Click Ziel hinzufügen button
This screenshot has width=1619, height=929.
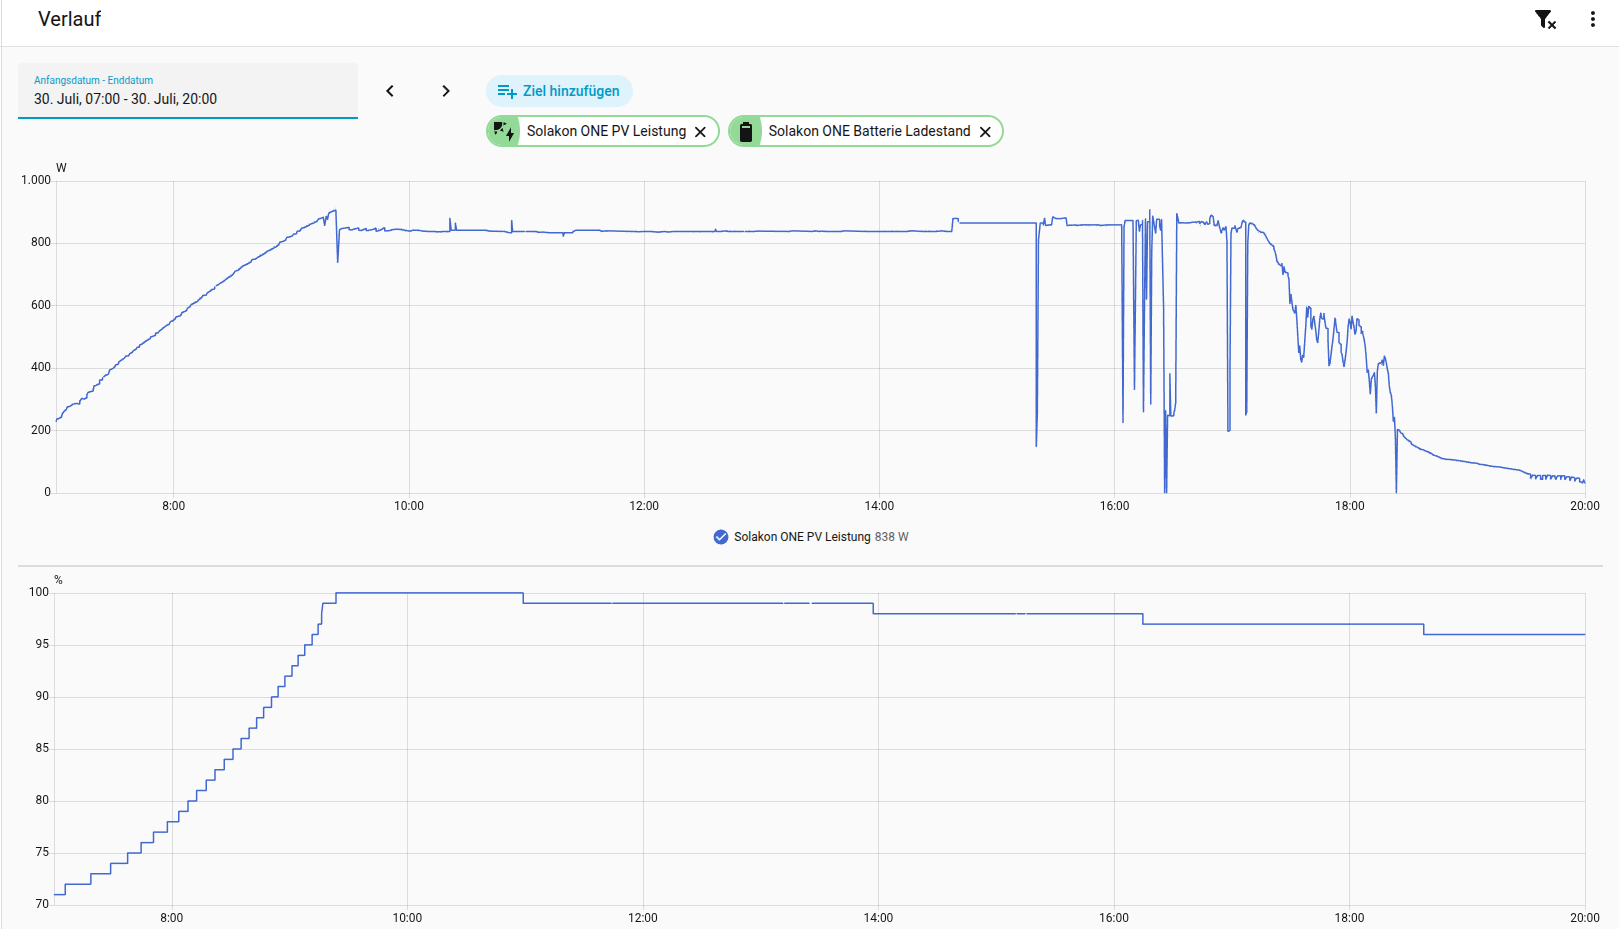point(559,91)
